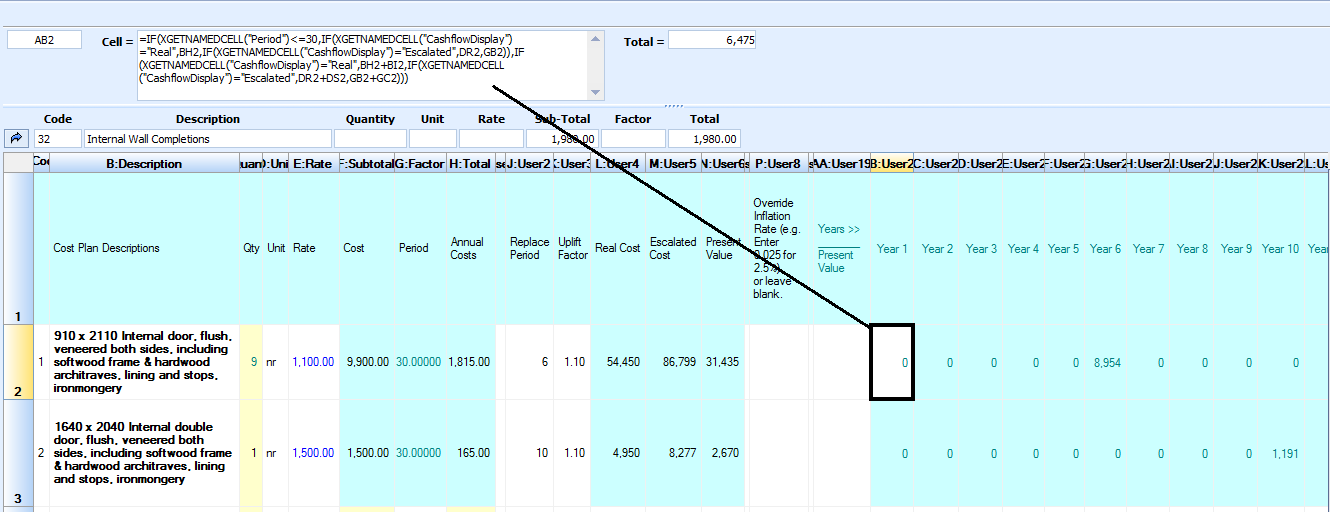This screenshot has height=512, width=1330.
Task: Click the Year 3 header cell
Action: click(981, 249)
